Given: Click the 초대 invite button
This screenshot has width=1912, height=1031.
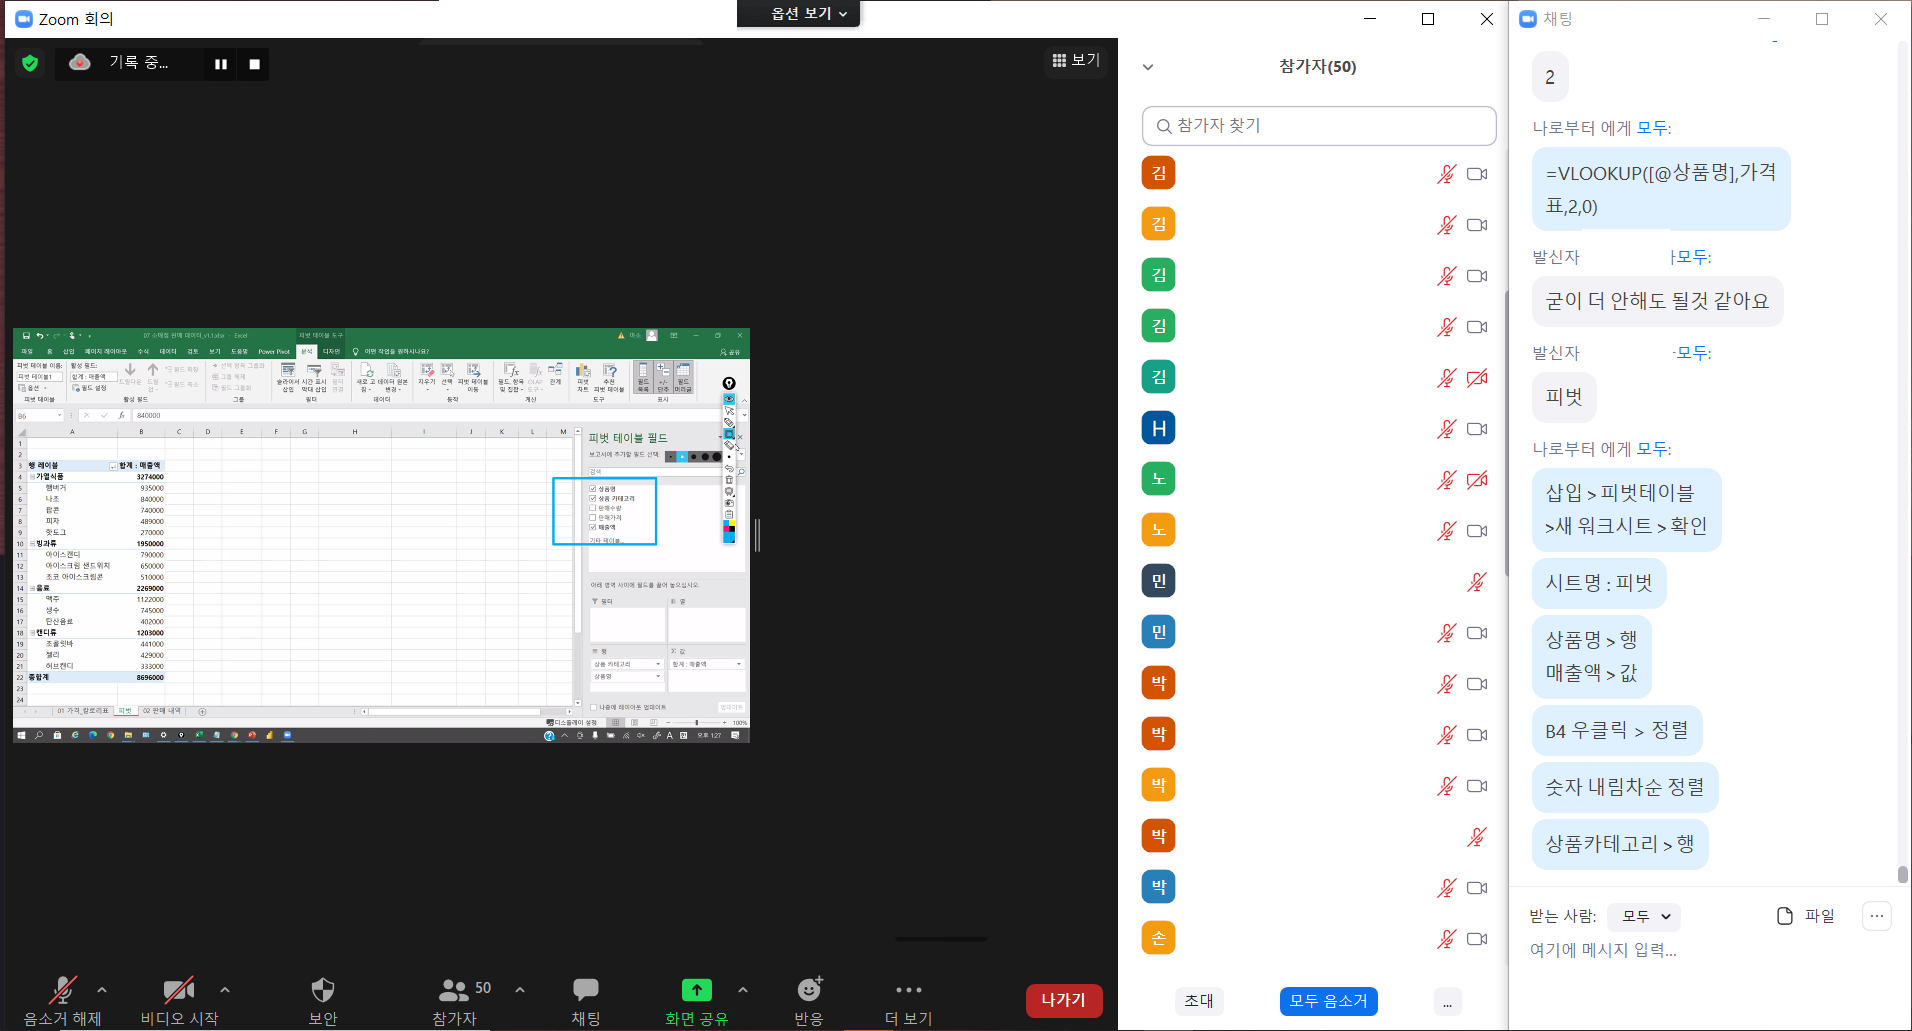Looking at the screenshot, I should pos(1198,1001).
